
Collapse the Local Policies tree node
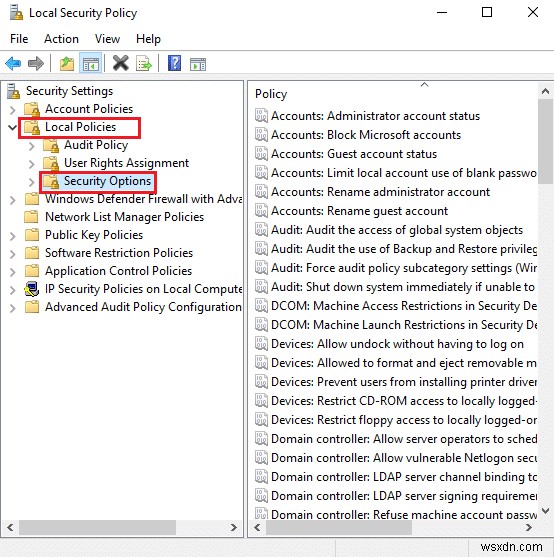point(12,127)
